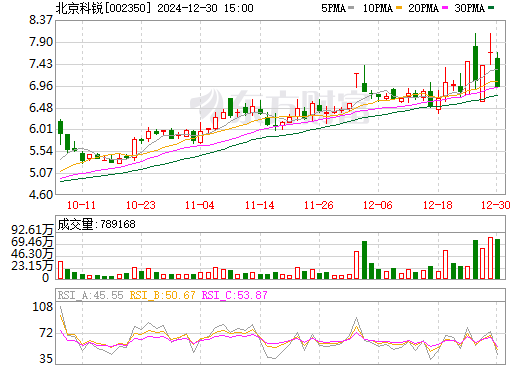Click the 5PMA gray legend swatch

click(351, 8)
